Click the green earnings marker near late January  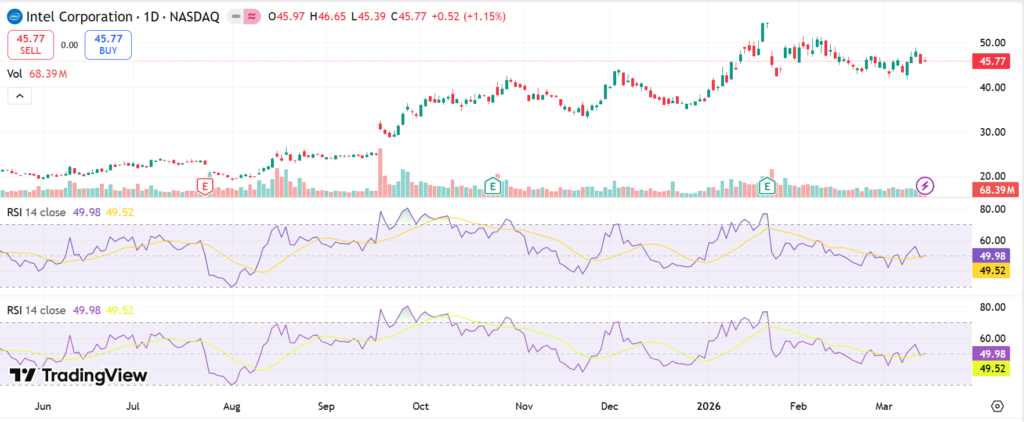[x=767, y=186]
